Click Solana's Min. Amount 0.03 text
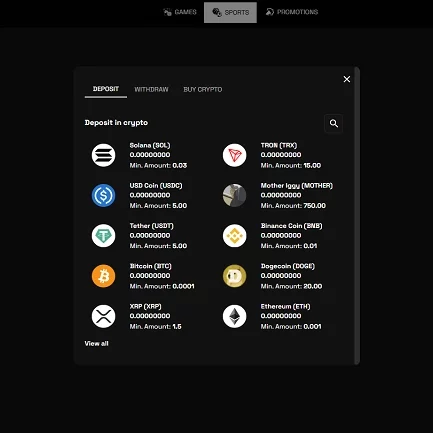The height and width of the screenshot is (433, 433). coord(158,165)
